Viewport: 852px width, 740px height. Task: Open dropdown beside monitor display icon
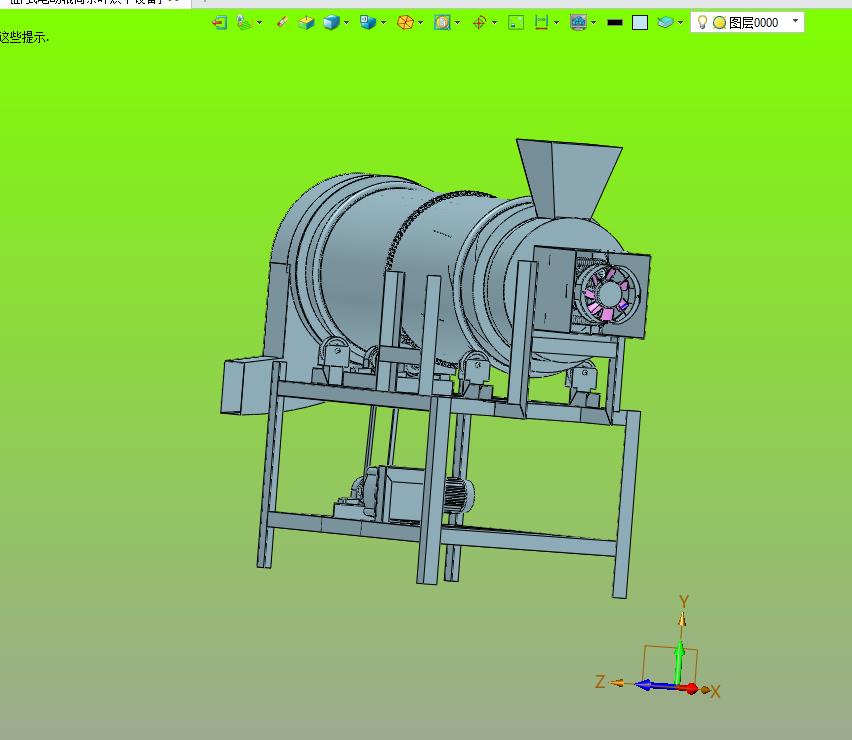pos(593,23)
